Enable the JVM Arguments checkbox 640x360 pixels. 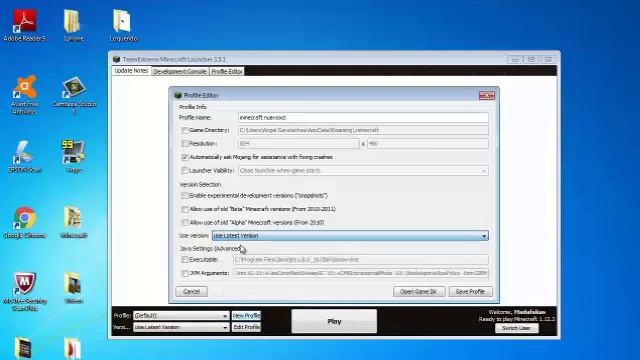click(x=184, y=273)
